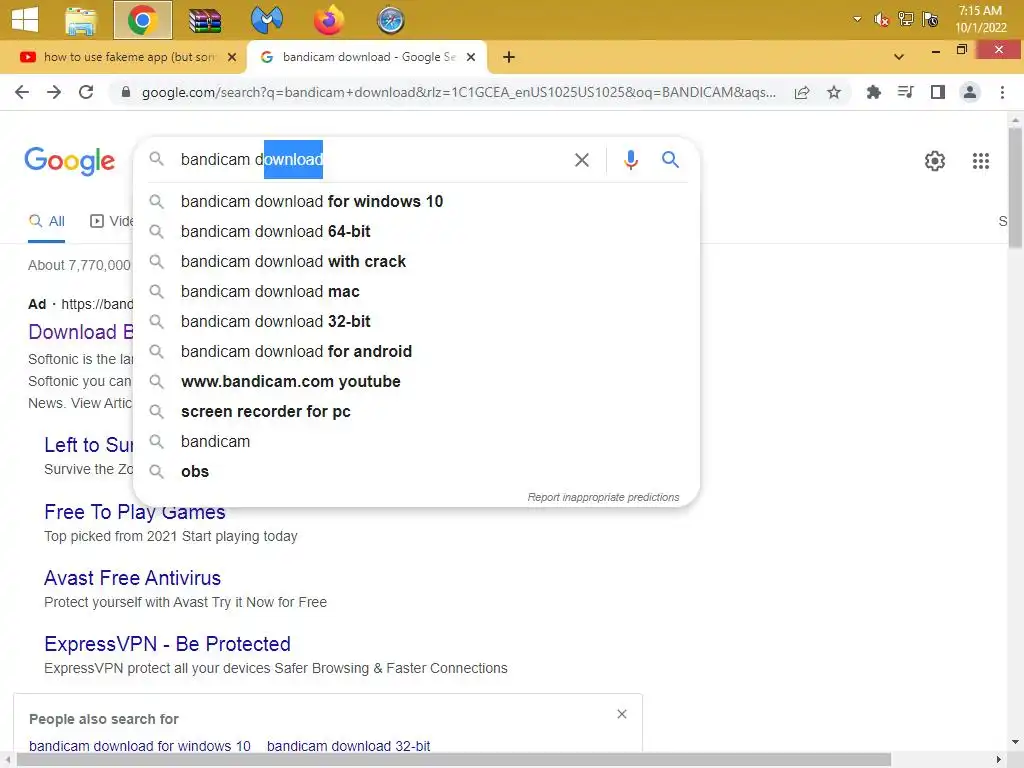Go forward in browser history
The width and height of the screenshot is (1024, 768).
(x=54, y=92)
